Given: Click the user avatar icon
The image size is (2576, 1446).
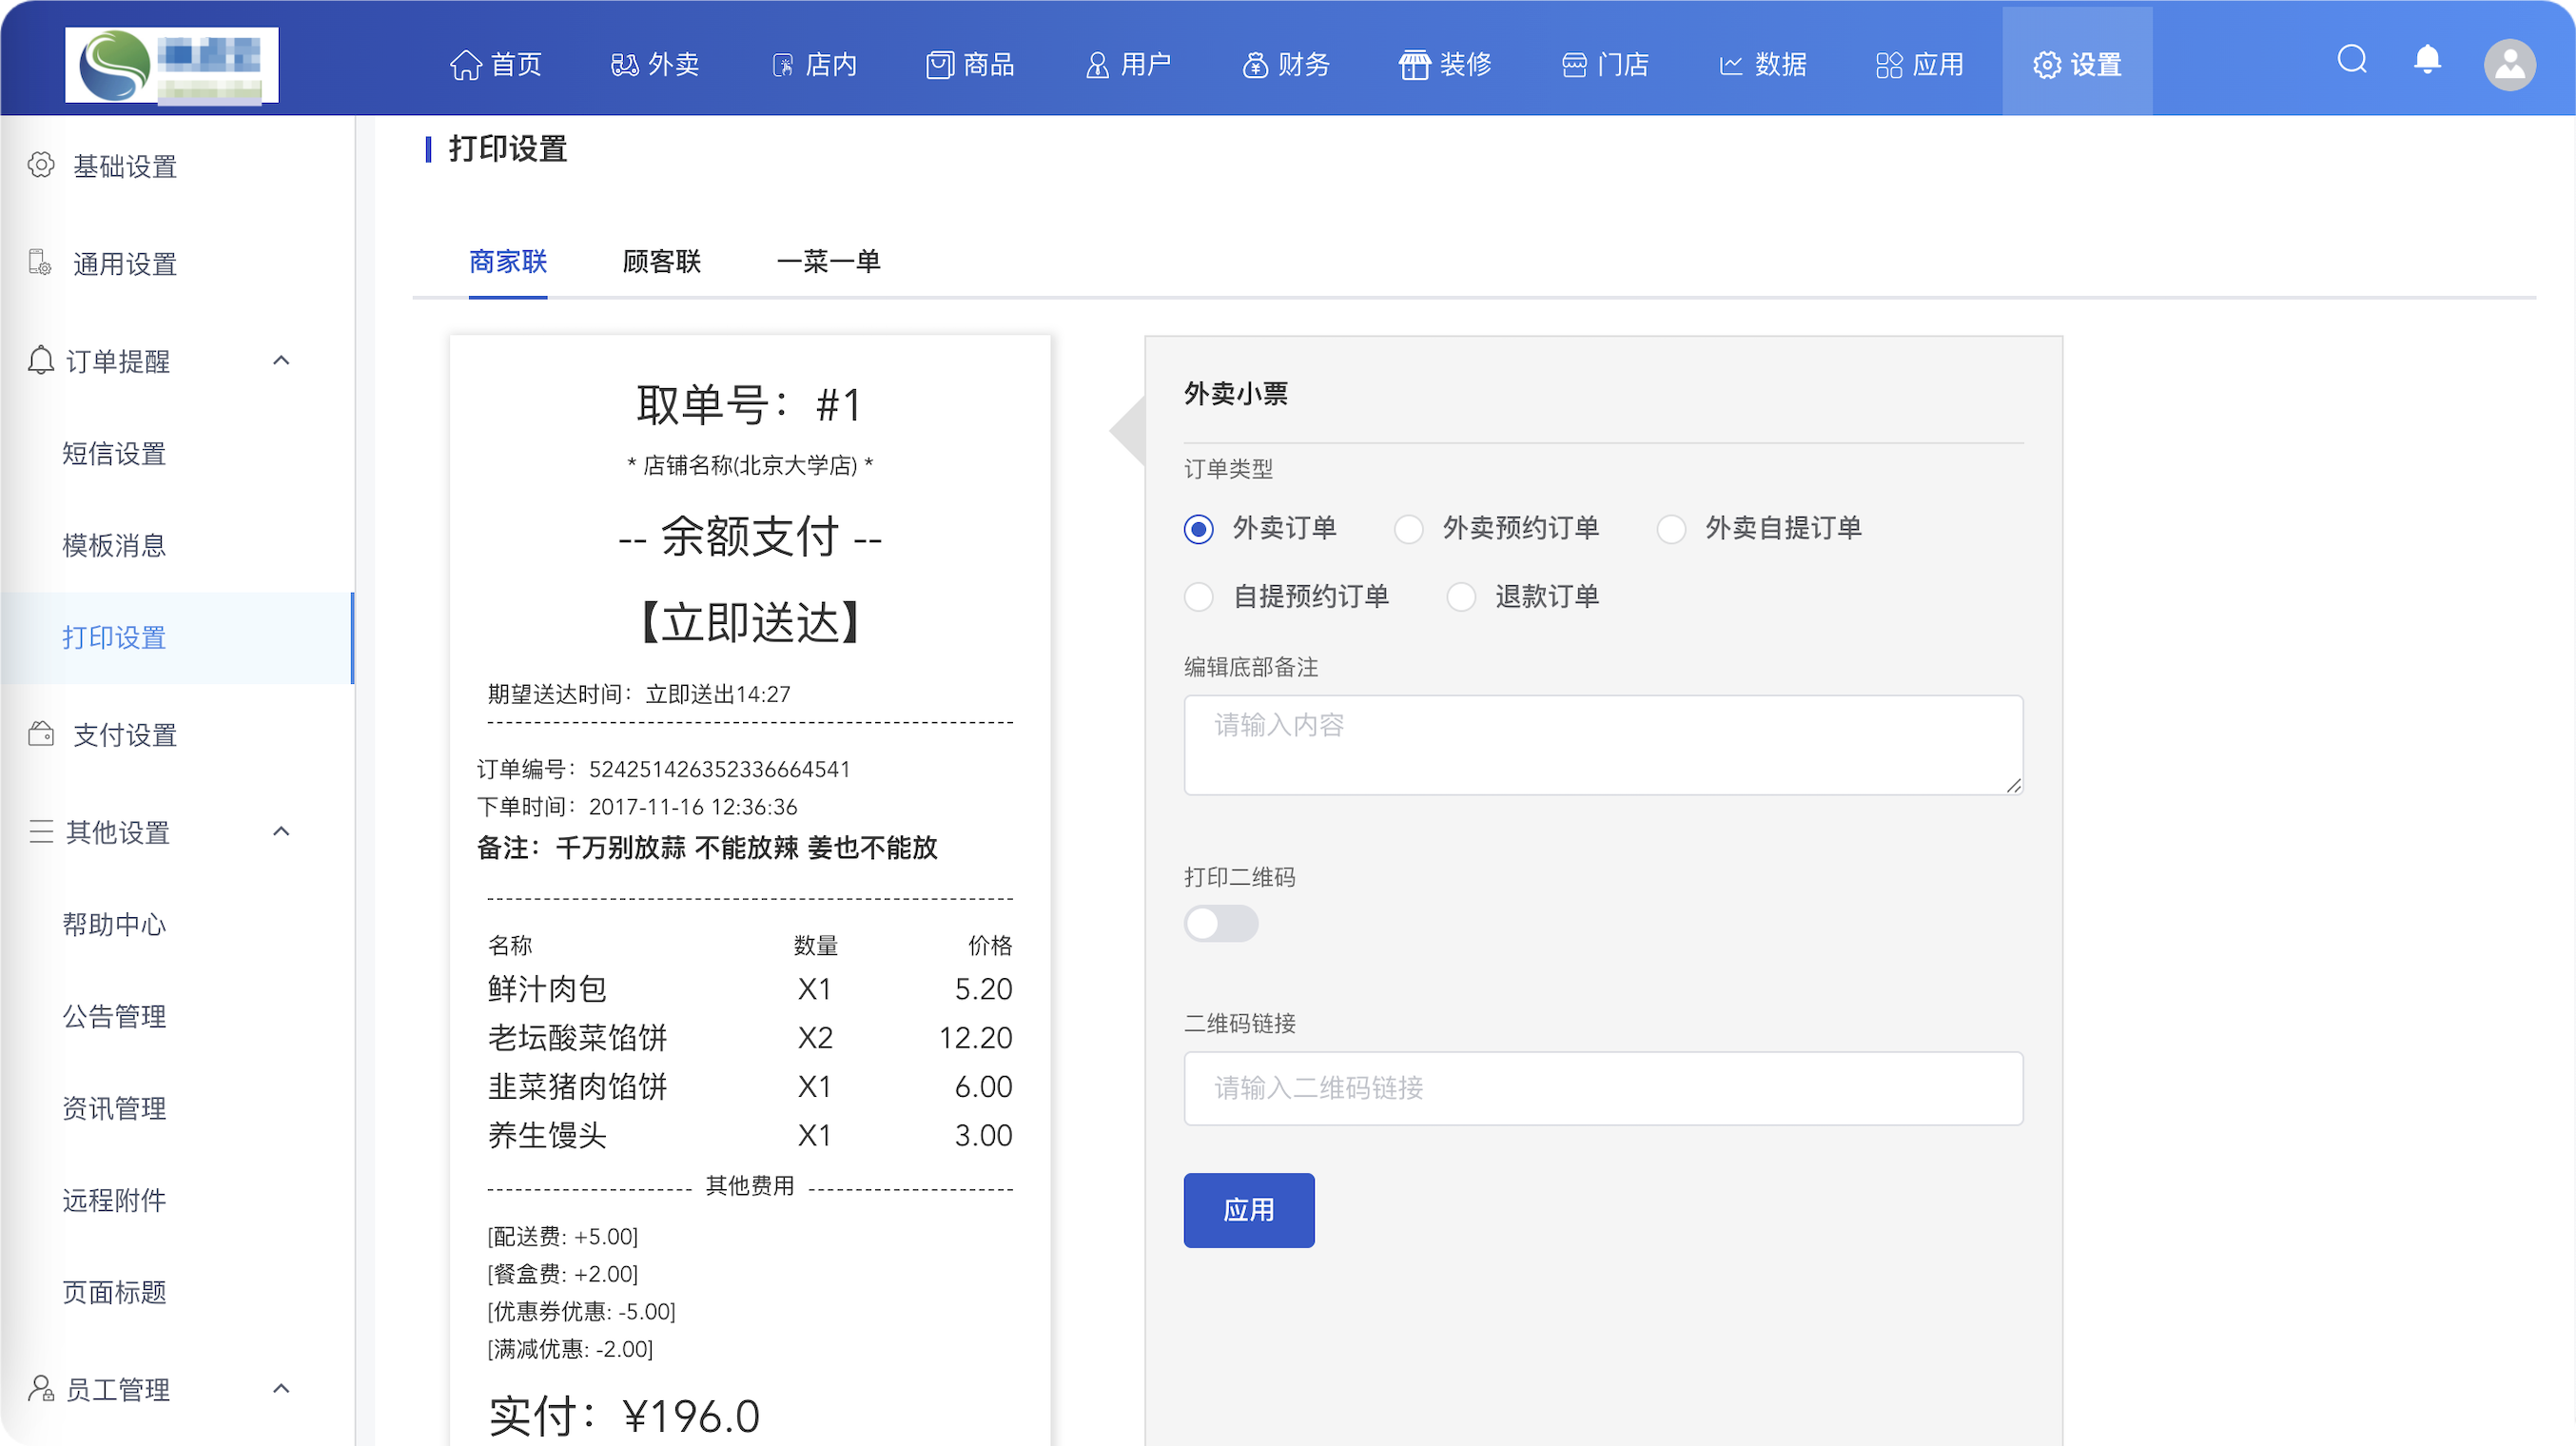Looking at the screenshot, I should click(2509, 64).
